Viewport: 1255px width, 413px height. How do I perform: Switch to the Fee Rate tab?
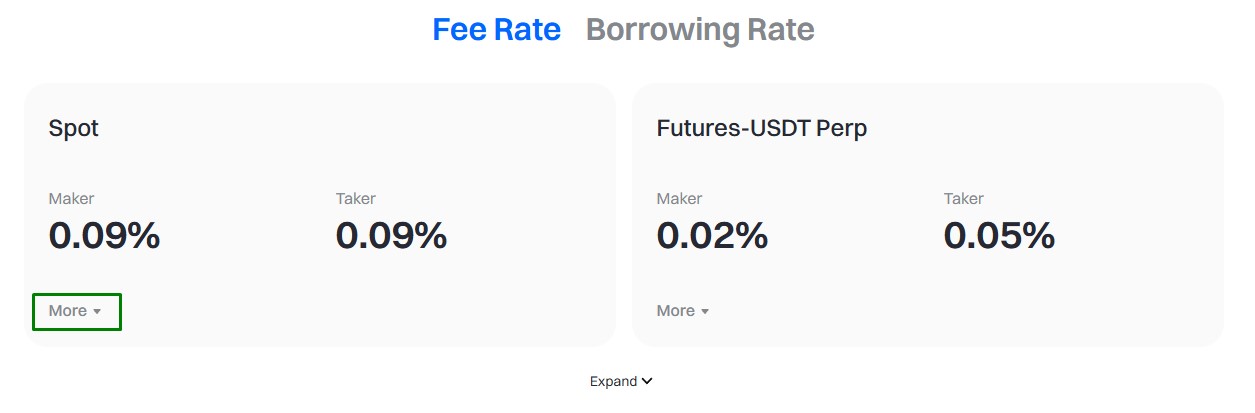click(496, 30)
